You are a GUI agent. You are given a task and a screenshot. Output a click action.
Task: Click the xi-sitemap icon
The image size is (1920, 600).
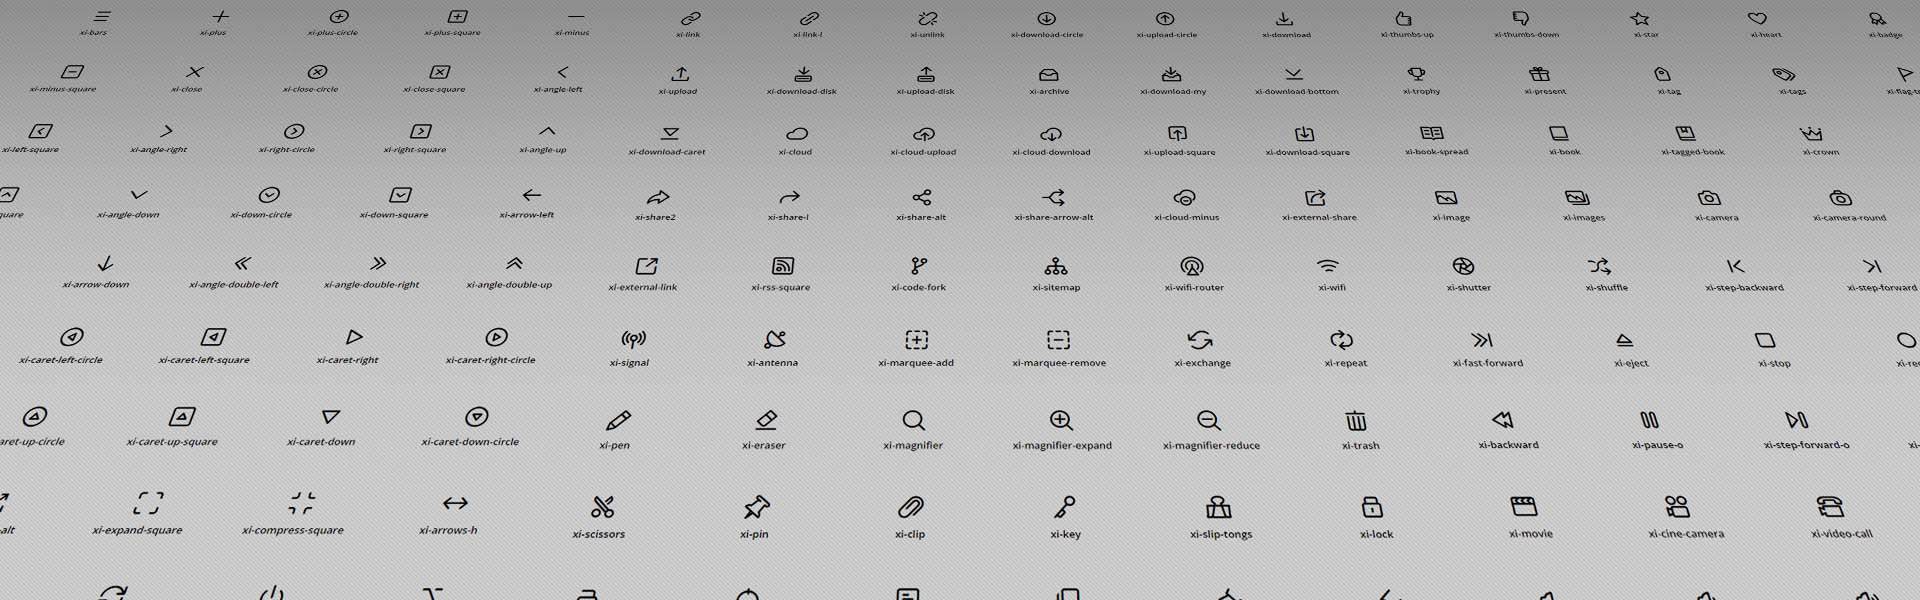(1056, 266)
